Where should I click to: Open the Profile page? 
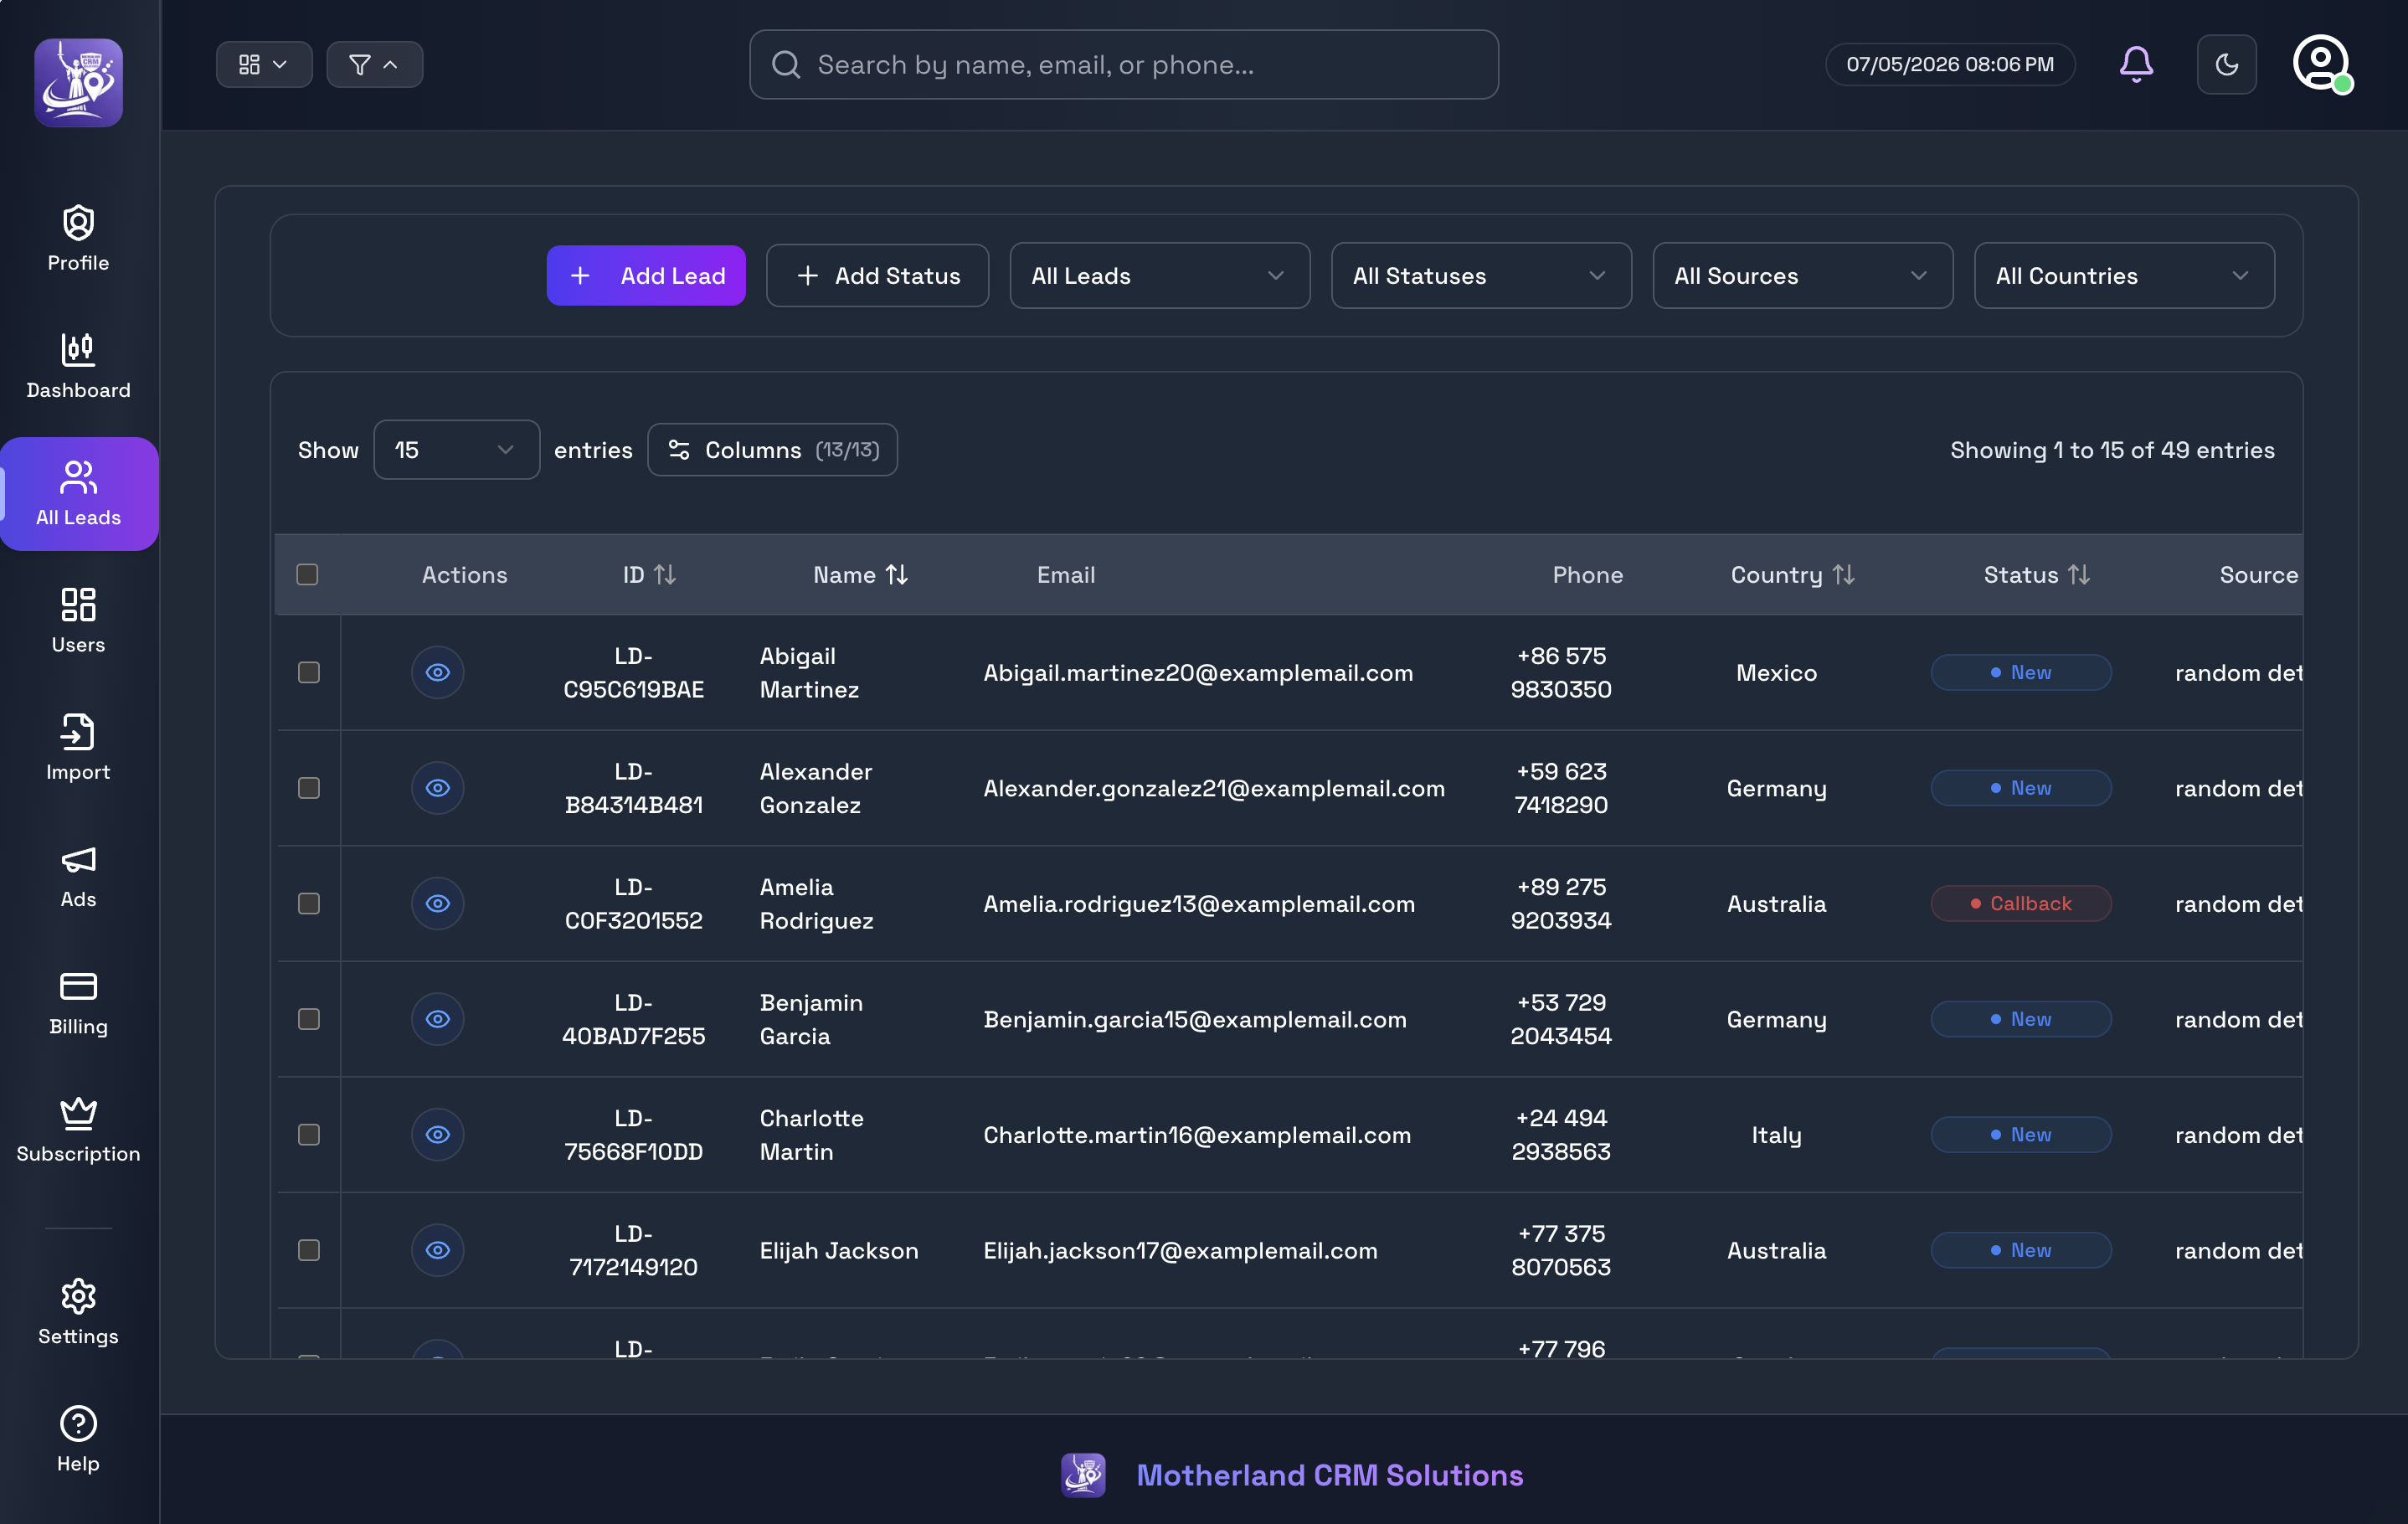pos(78,238)
